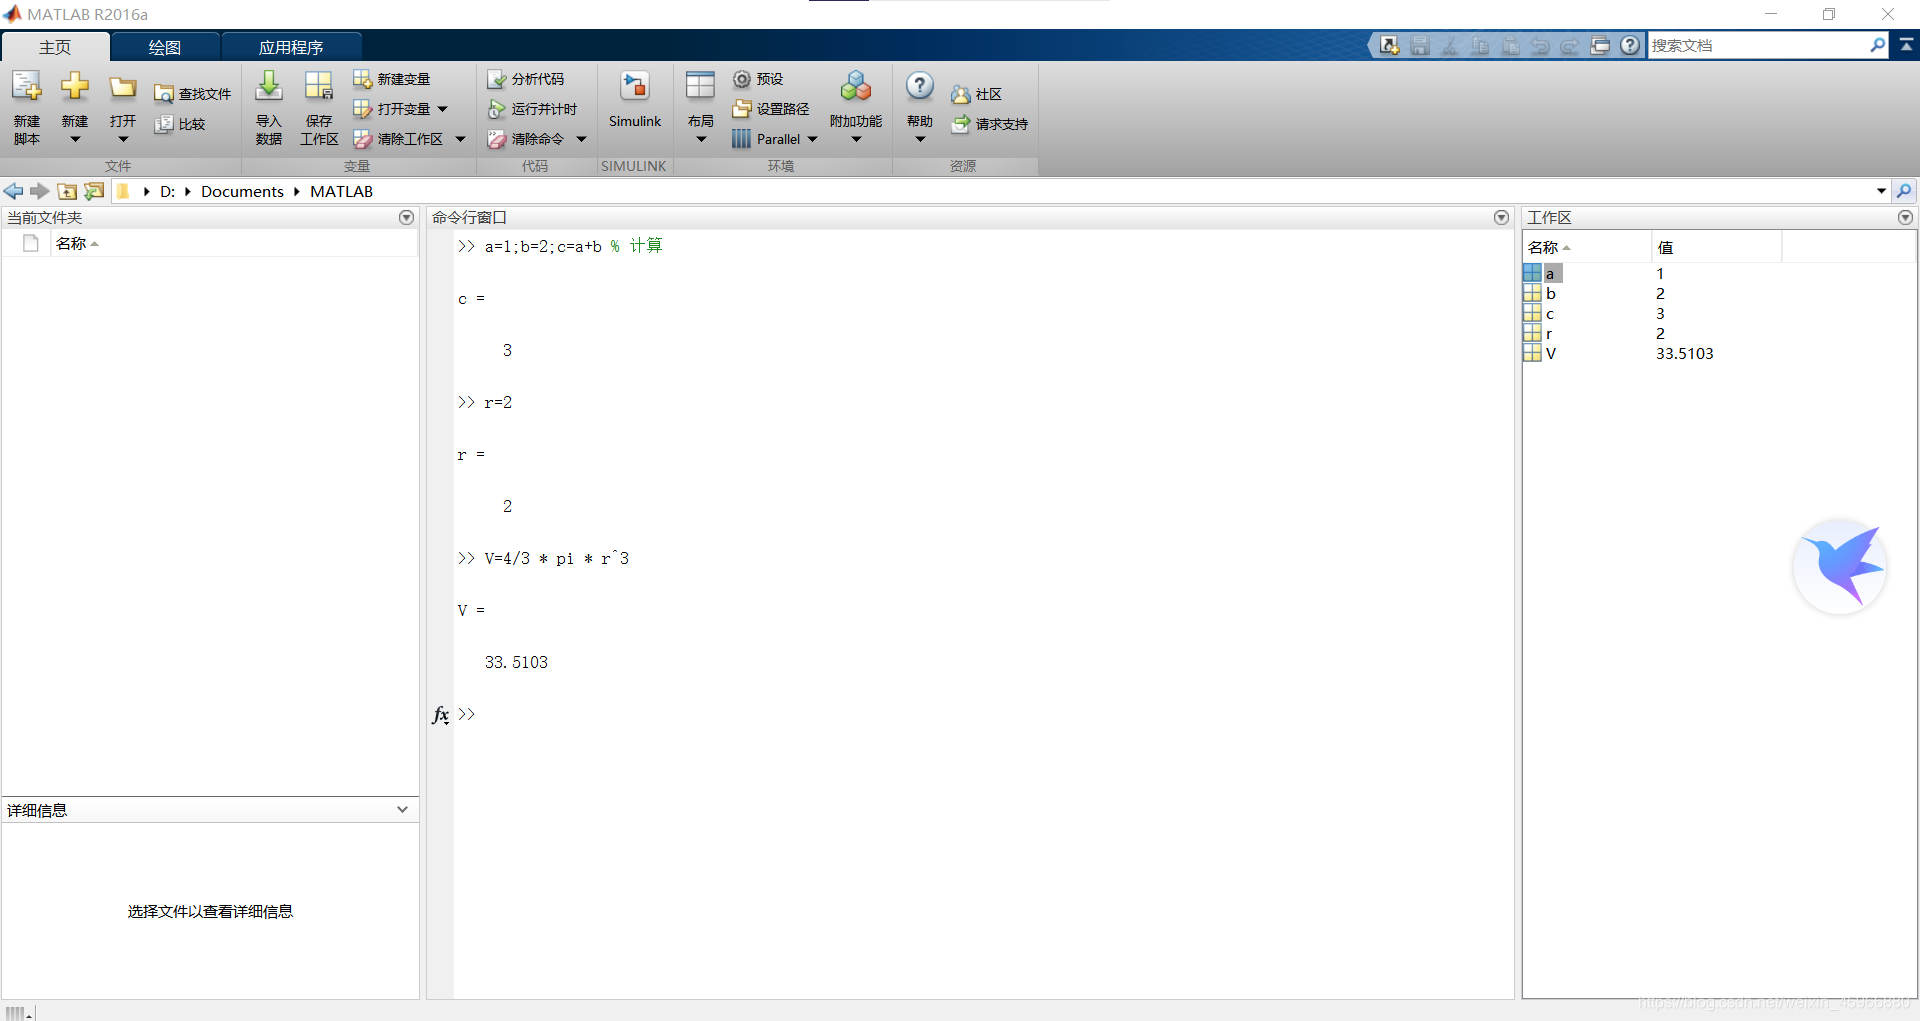Viewport: 1920px width, 1021px height.
Task: Expand the Parallel dropdown menu
Action: click(812, 139)
